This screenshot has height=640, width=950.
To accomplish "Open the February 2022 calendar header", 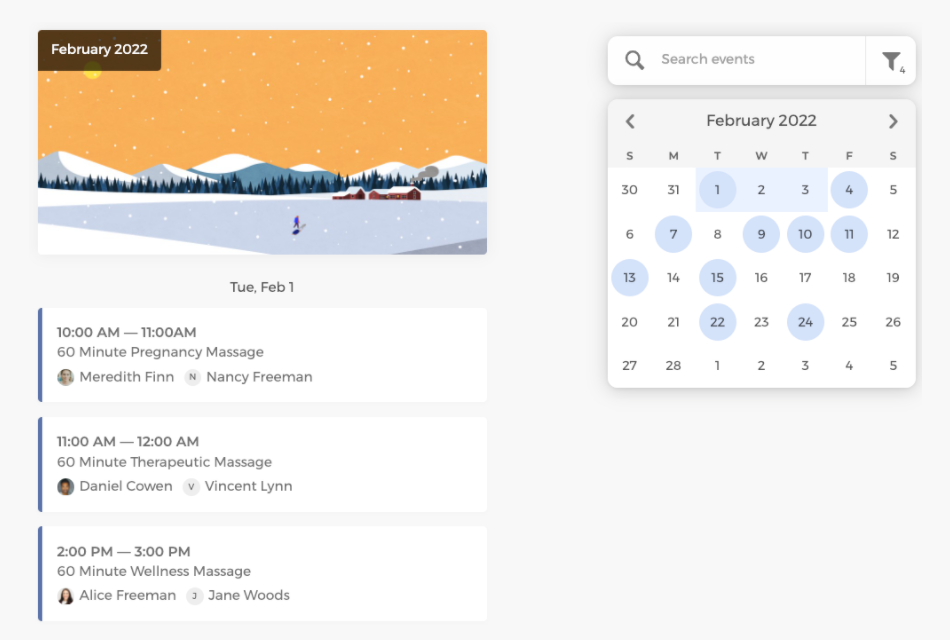I will coord(761,120).
